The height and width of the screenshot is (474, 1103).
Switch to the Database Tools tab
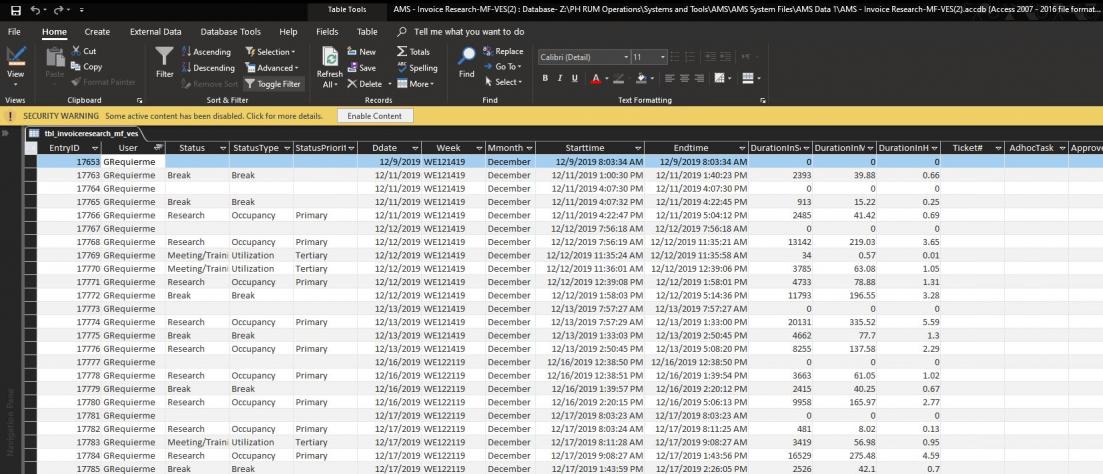(233, 32)
